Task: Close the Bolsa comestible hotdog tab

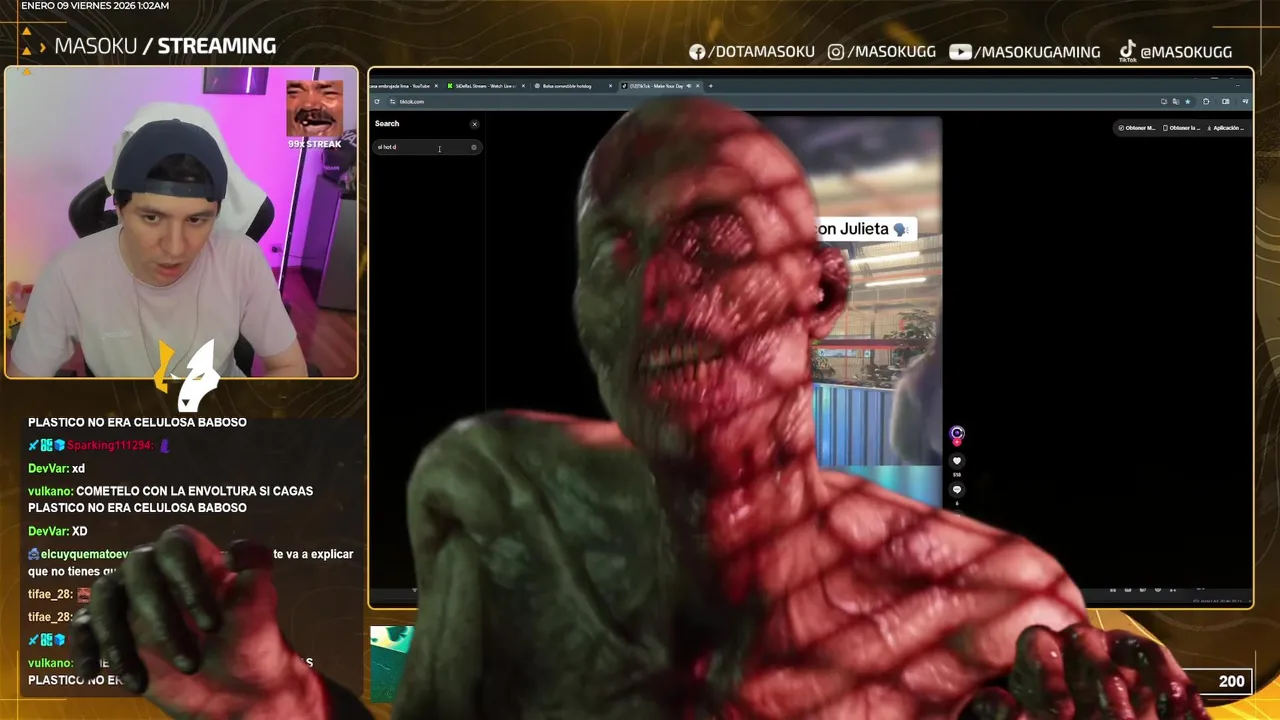Action: coord(610,86)
